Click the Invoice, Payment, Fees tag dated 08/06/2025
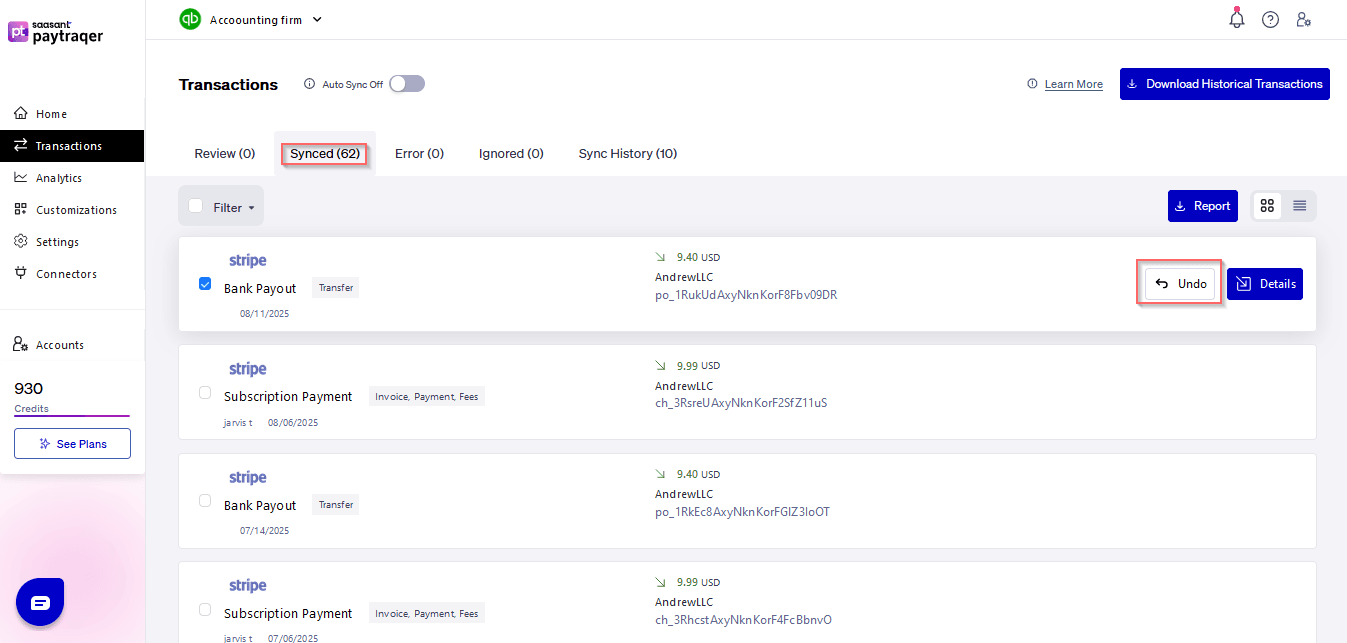 click(x=427, y=397)
